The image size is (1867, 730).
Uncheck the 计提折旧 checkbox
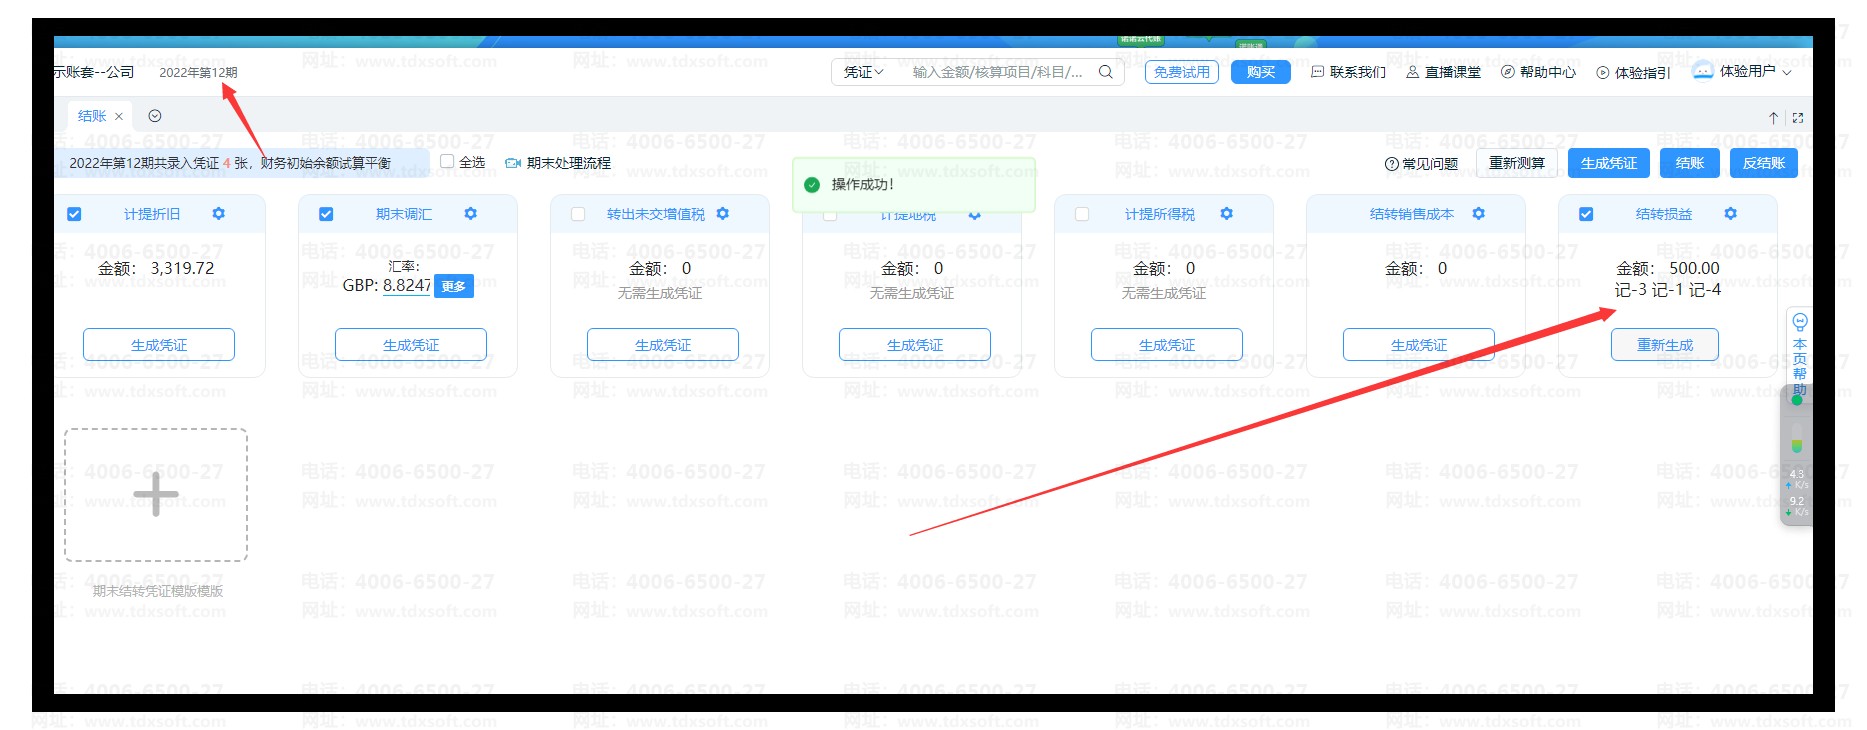pos(74,214)
